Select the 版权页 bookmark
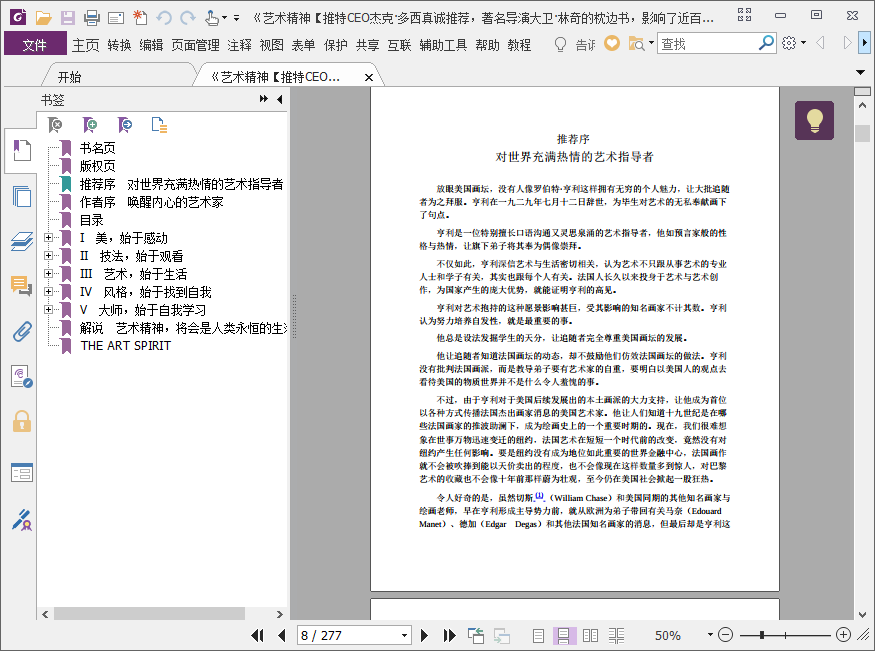This screenshot has height=651, width=875. (x=97, y=166)
